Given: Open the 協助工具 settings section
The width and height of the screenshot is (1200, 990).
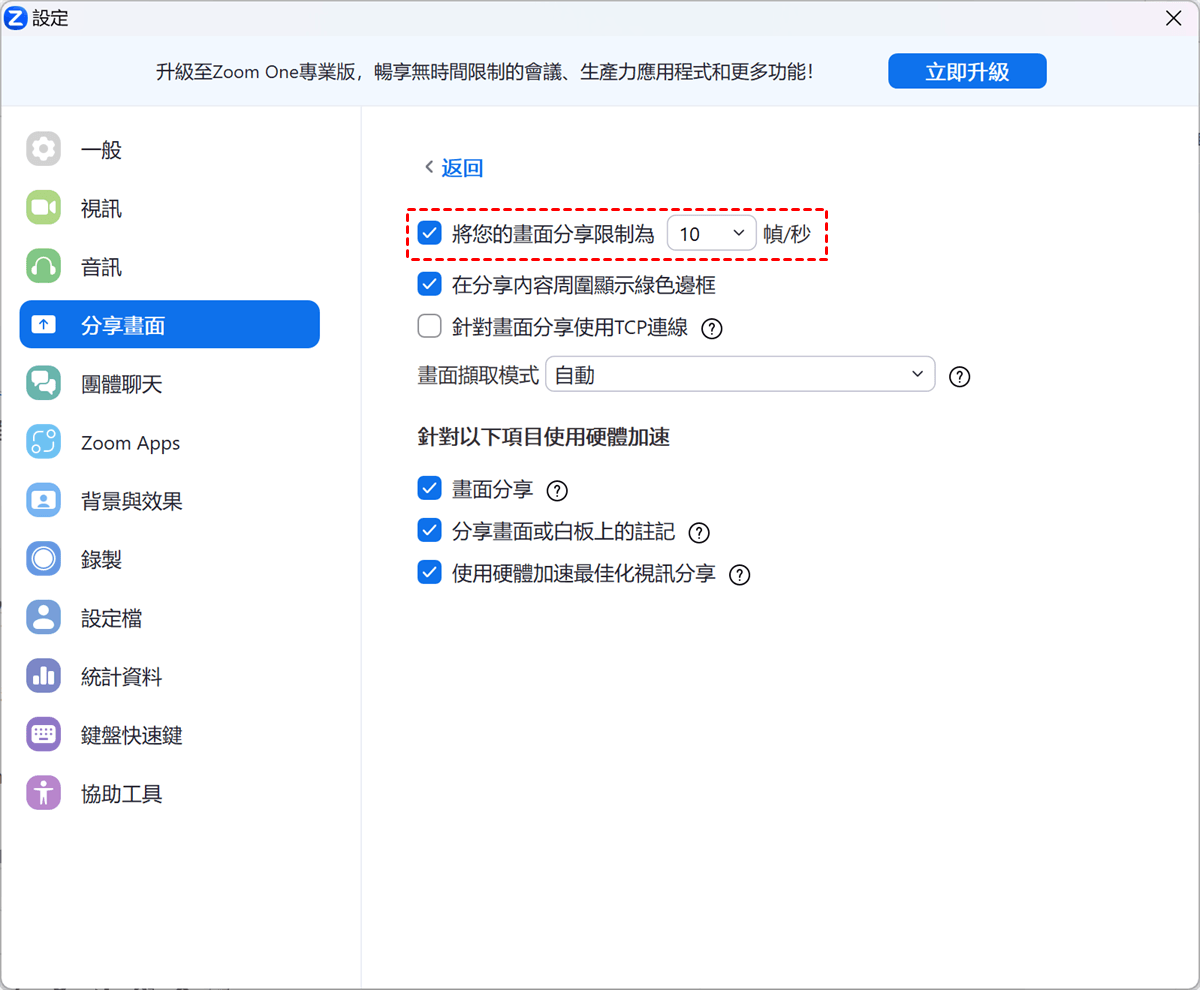Looking at the screenshot, I should click(170, 793).
